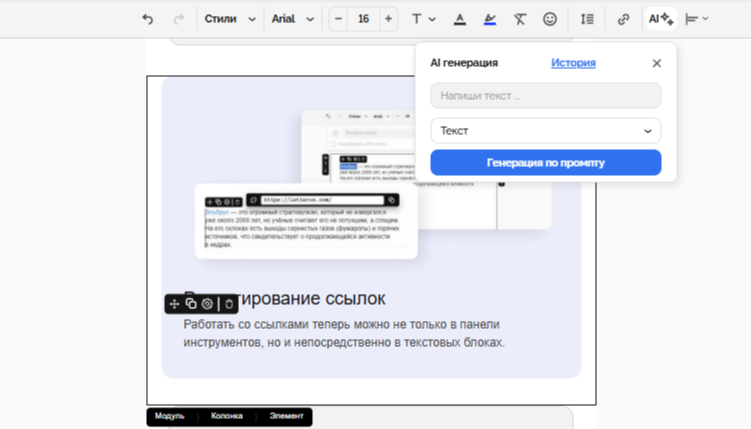
Task: Click the font size field showing 16
Action: click(363, 19)
